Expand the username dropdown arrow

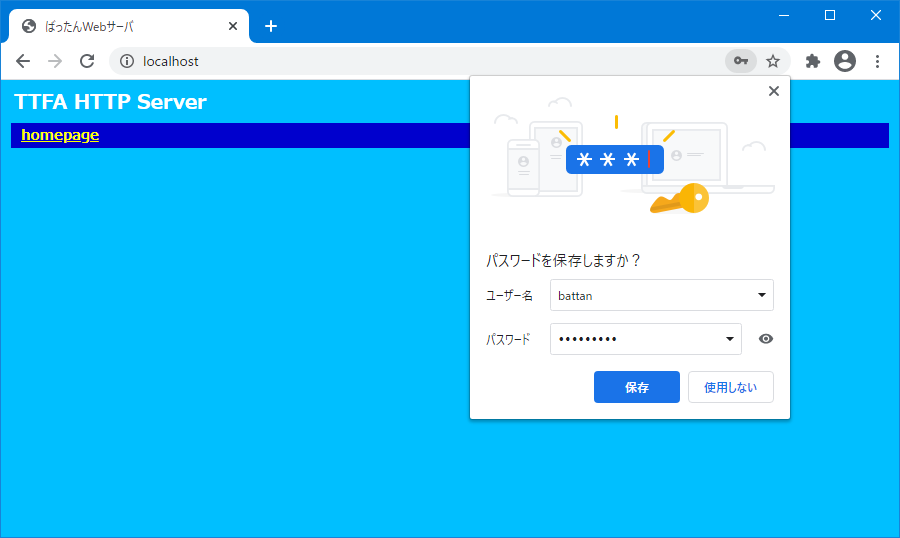[x=762, y=295]
